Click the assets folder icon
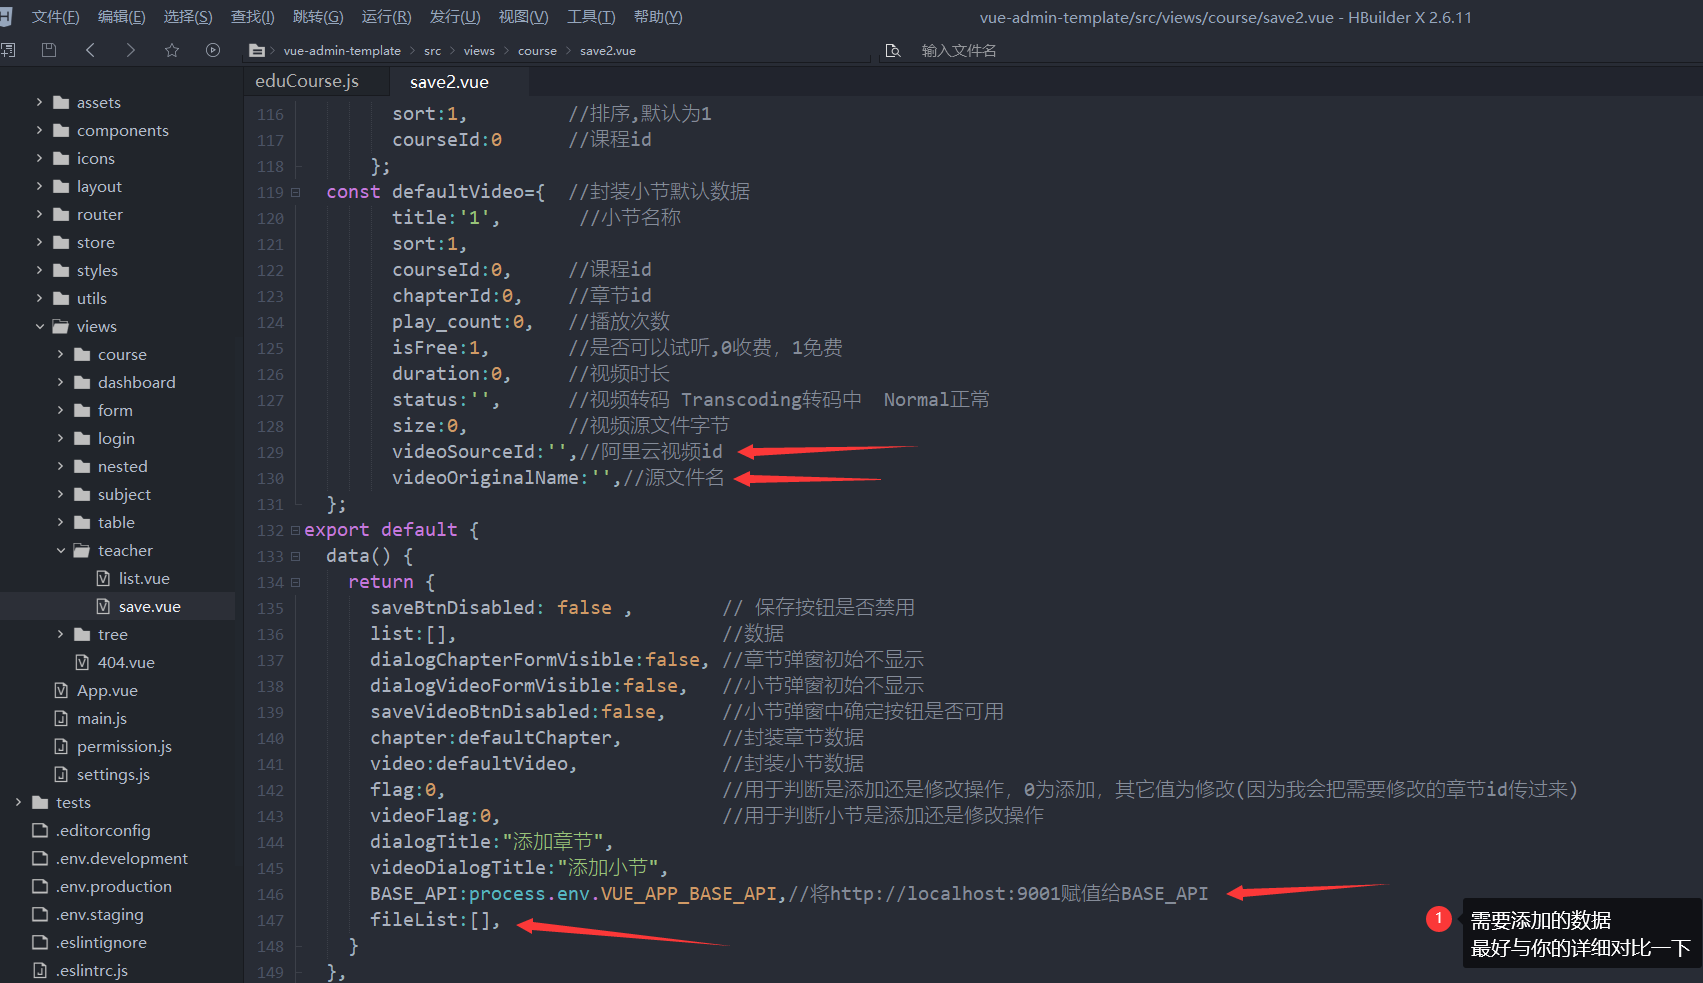The width and height of the screenshot is (1703, 983). coord(61,102)
